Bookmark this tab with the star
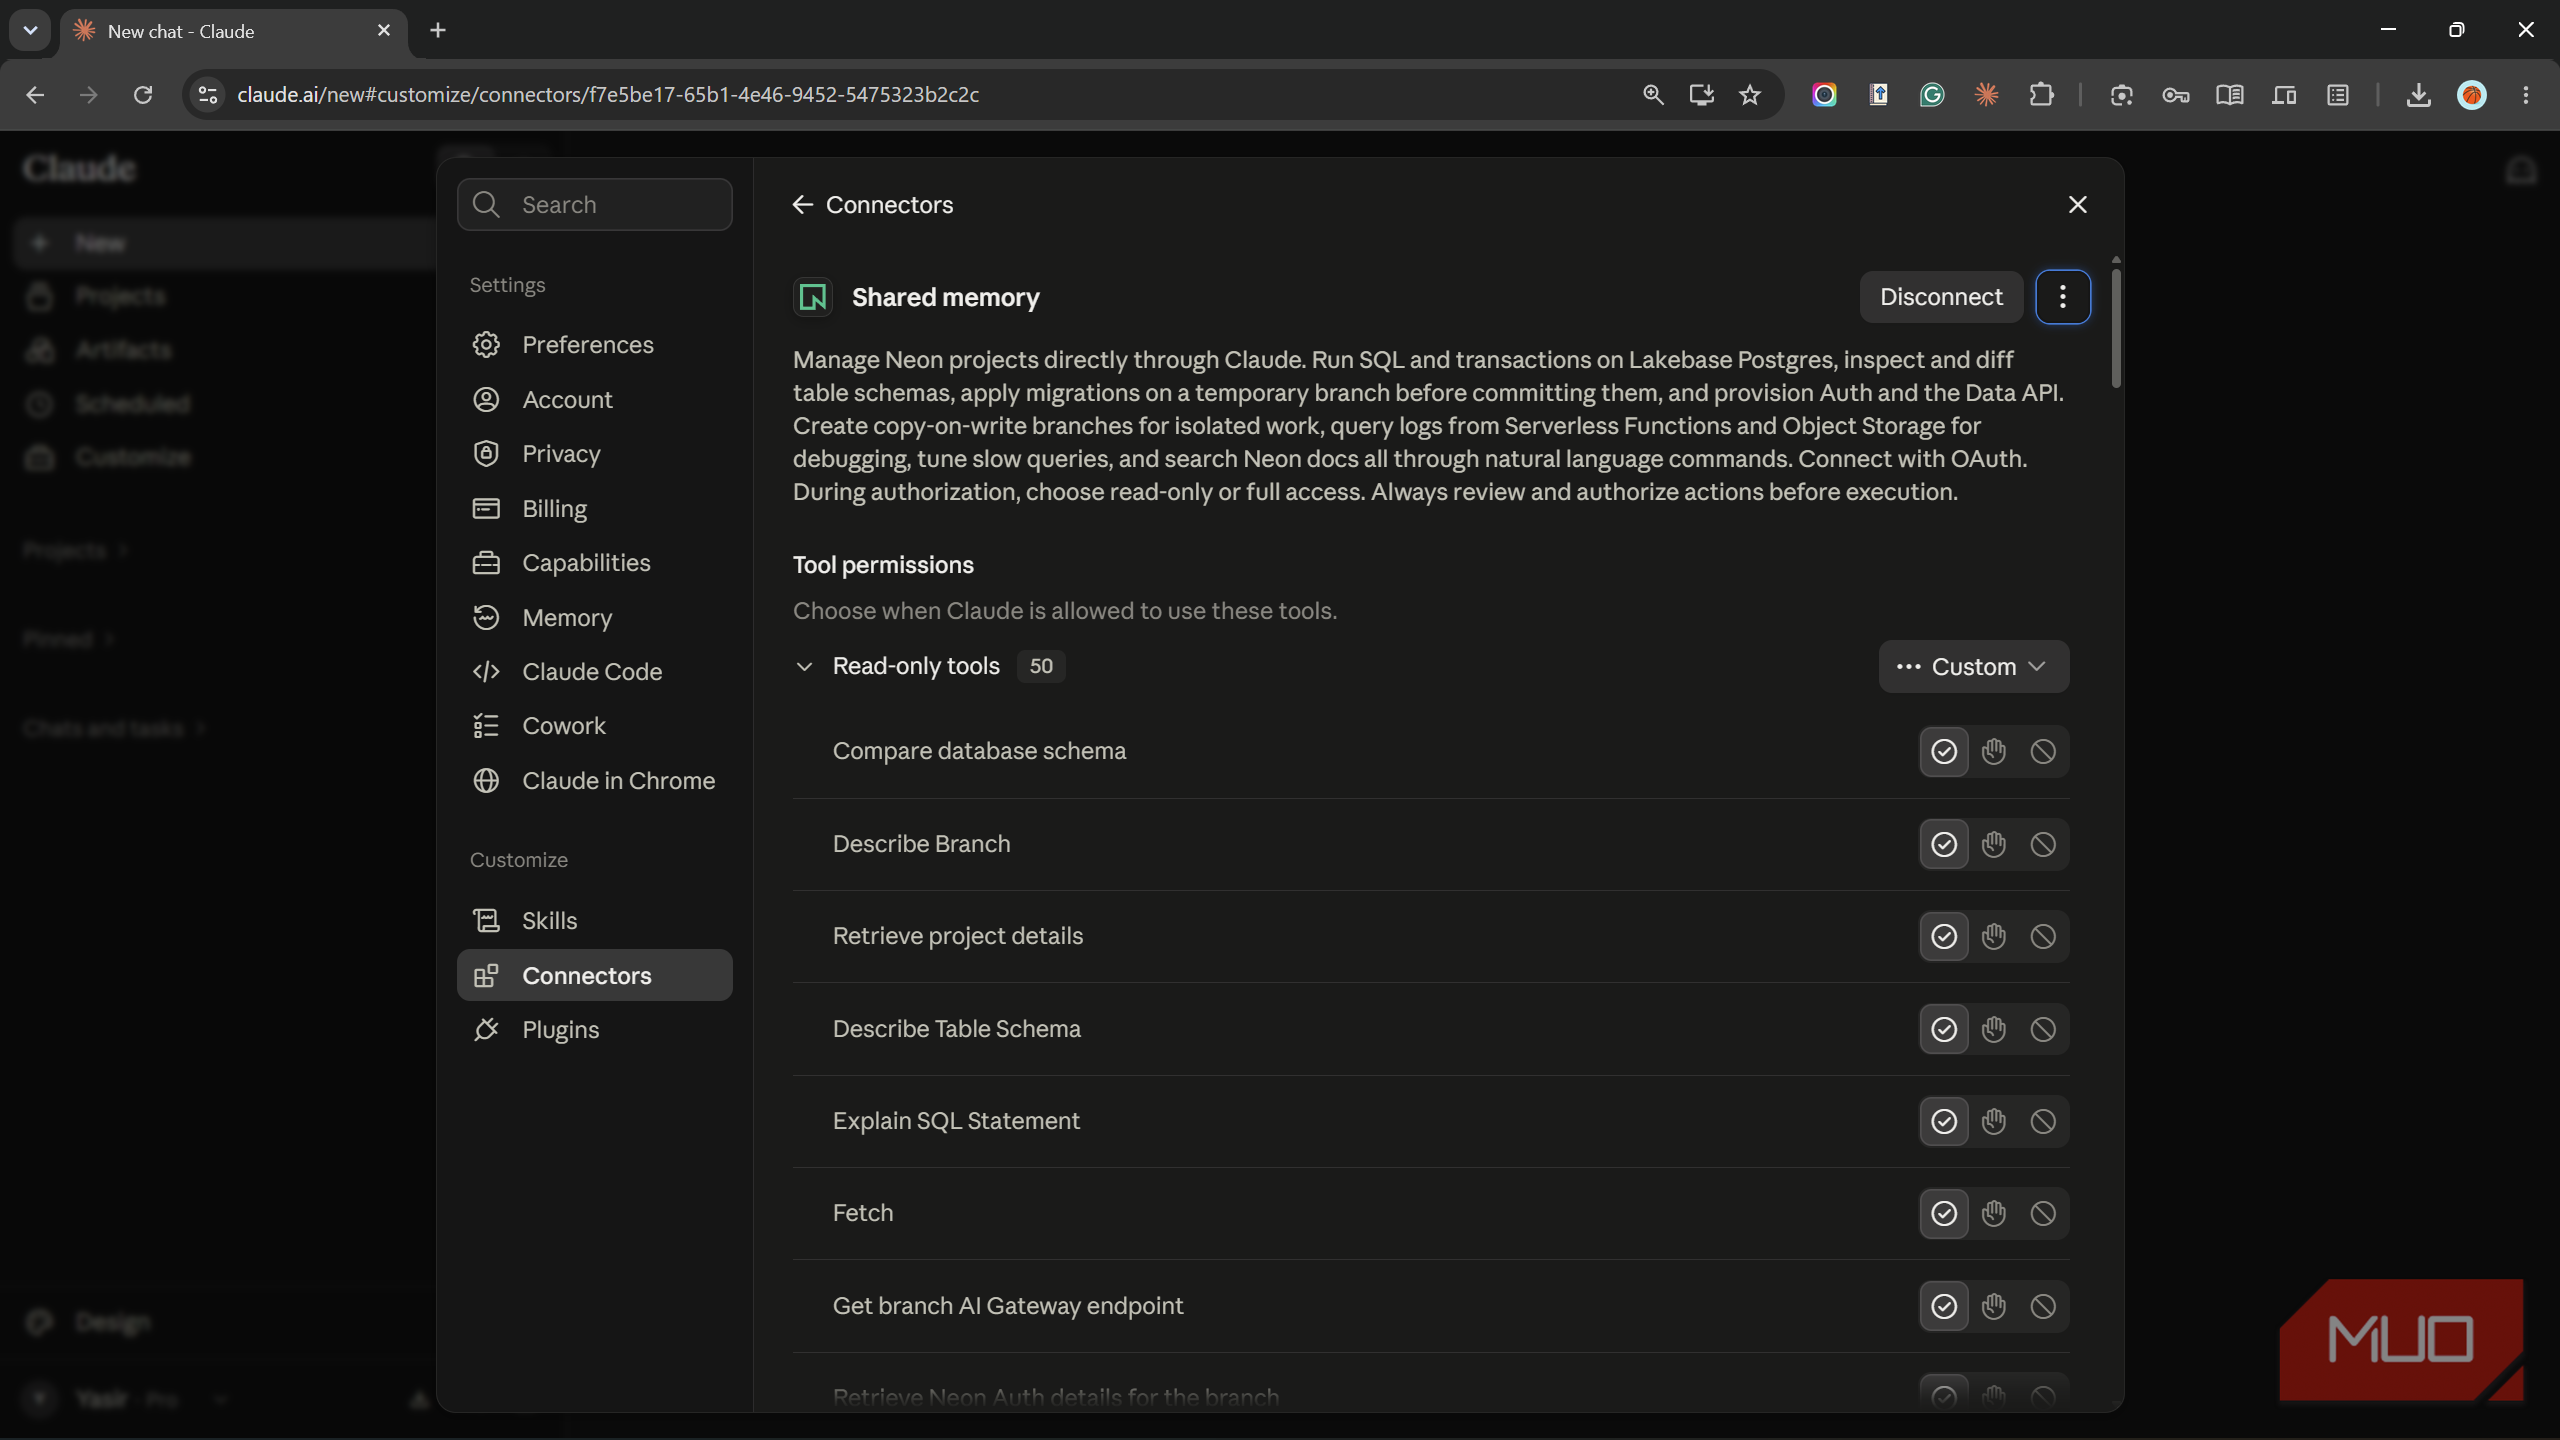The width and height of the screenshot is (2560, 1440). tap(1749, 95)
